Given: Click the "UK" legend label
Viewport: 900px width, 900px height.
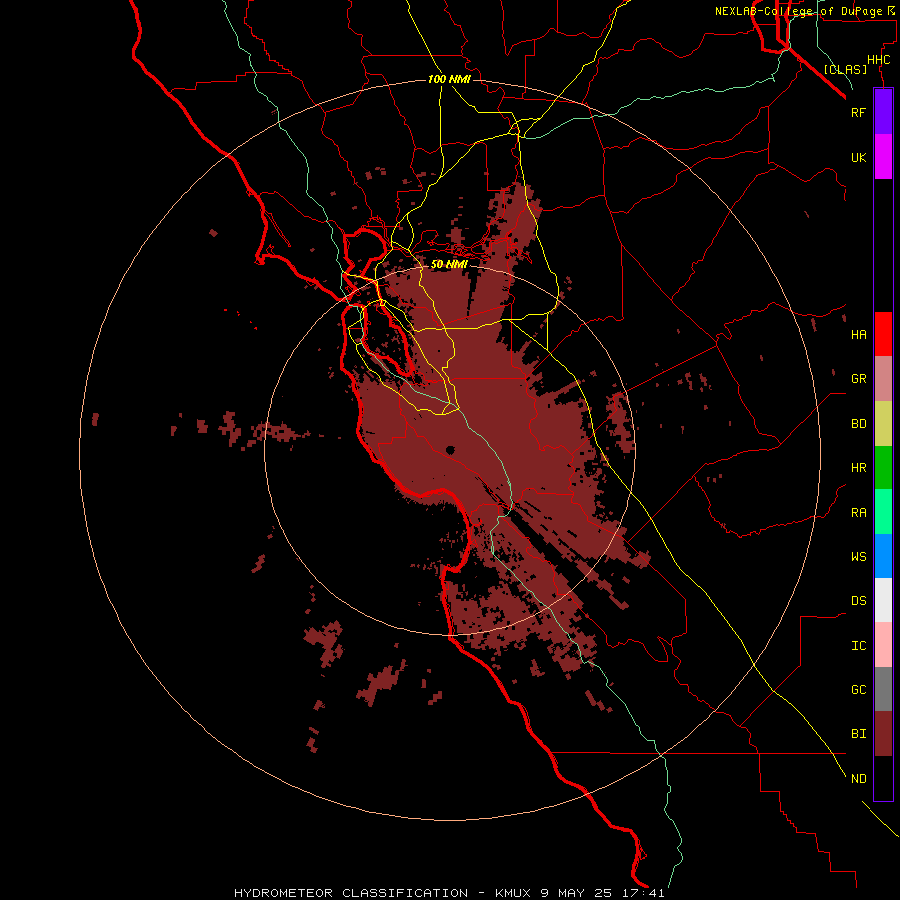Looking at the screenshot, I should coord(858,157).
